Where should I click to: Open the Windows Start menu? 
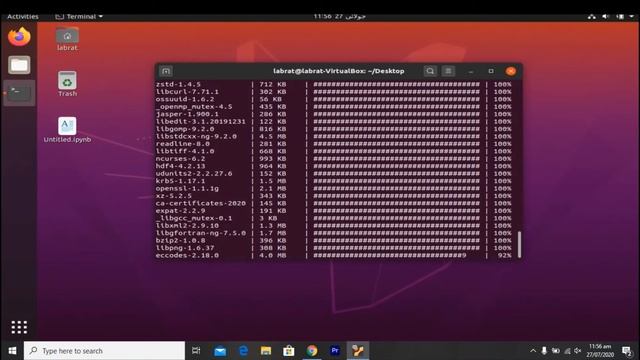12,351
